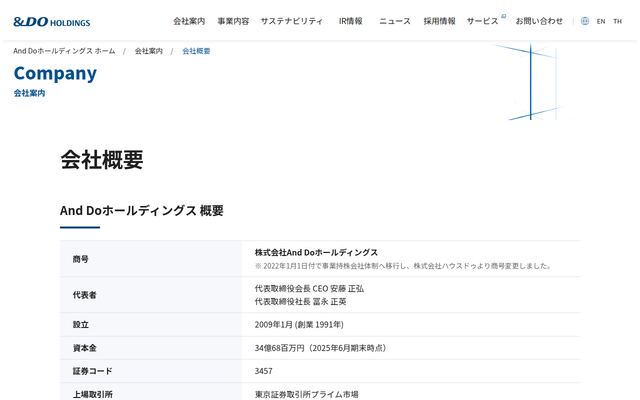640x400 pixels.
Task: Open the サービス menu item
Action: (482, 21)
